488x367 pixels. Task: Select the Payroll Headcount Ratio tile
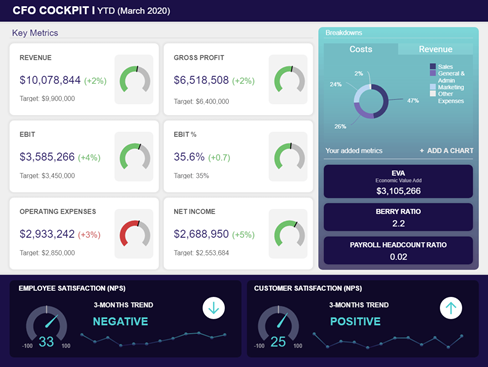[x=398, y=250]
